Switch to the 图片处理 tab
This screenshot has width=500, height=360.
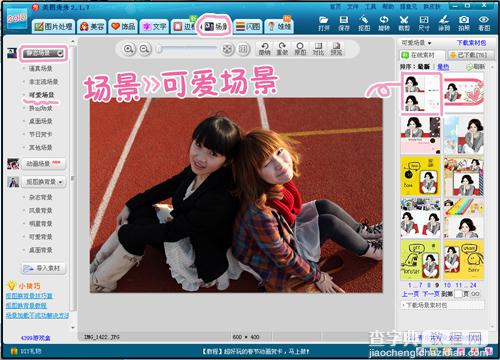tap(53, 26)
